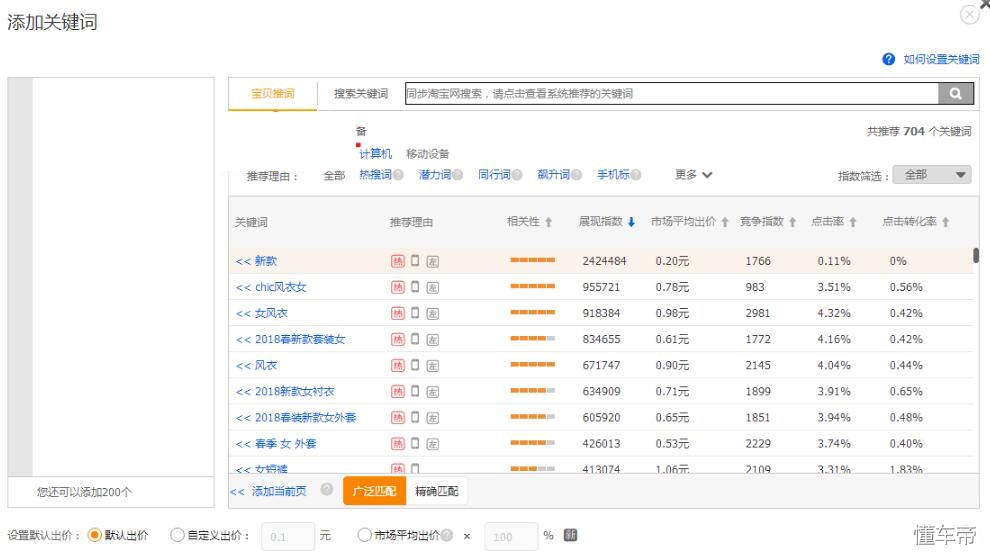Image resolution: width=990 pixels, height=554 pixels.
Task: Click the mobile icon in 2018春新款套装女 row
Action: [415, 339]
